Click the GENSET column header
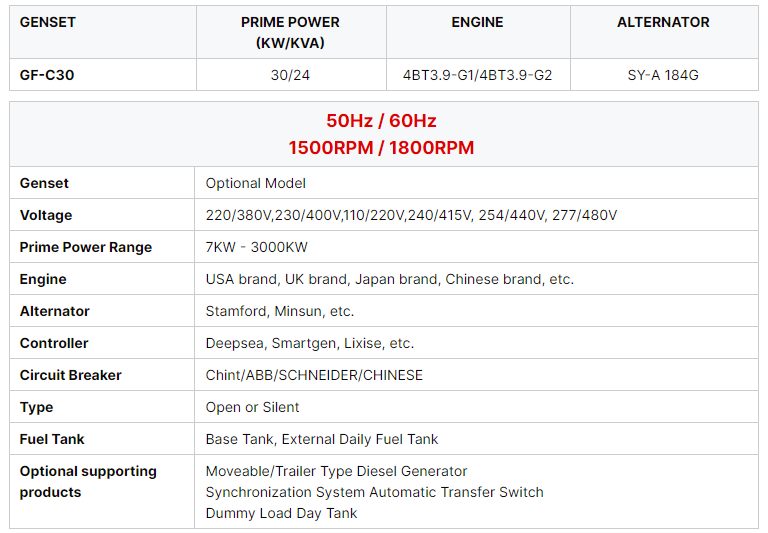Screen dimensions: 768x533 [x=48, y=22]
